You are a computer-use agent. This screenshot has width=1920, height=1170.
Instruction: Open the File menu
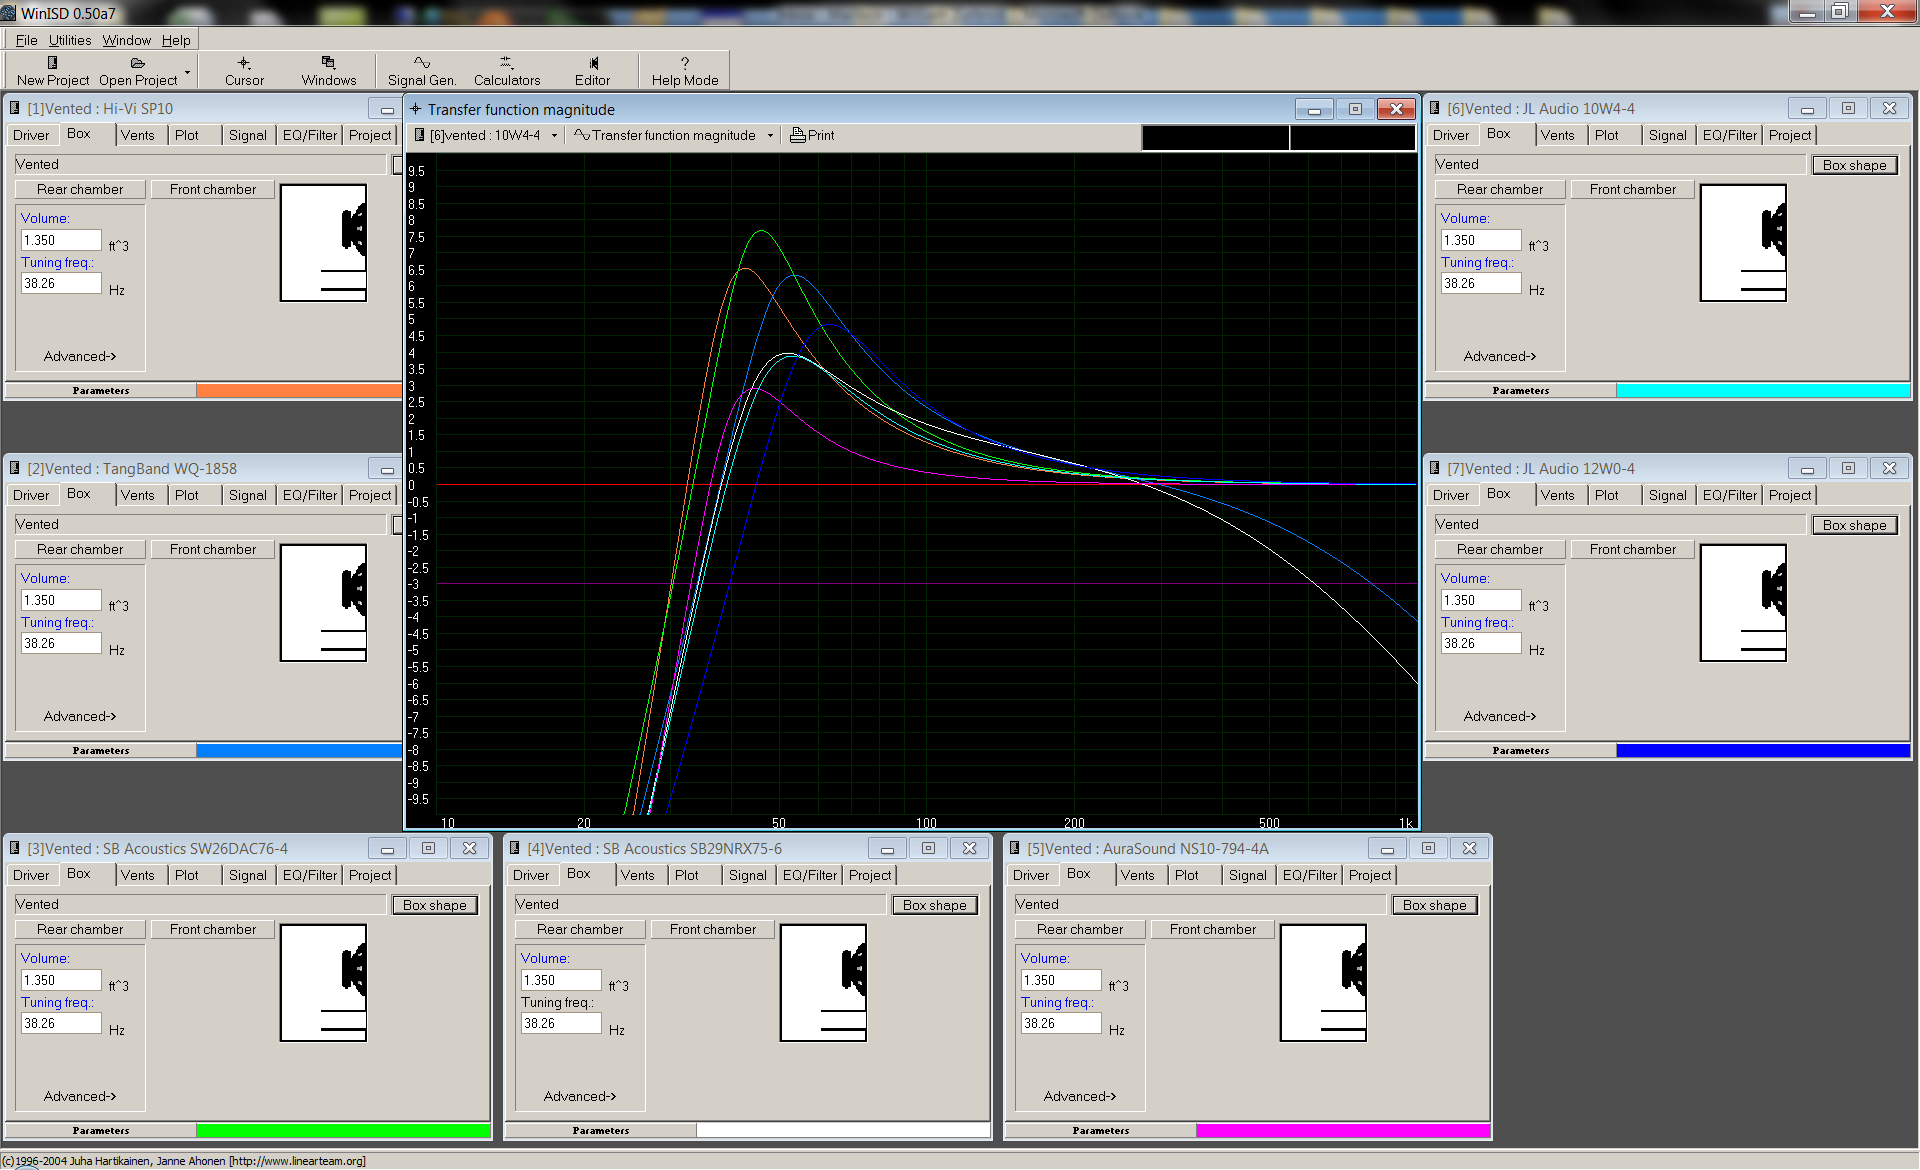click(x=27, y=40)
